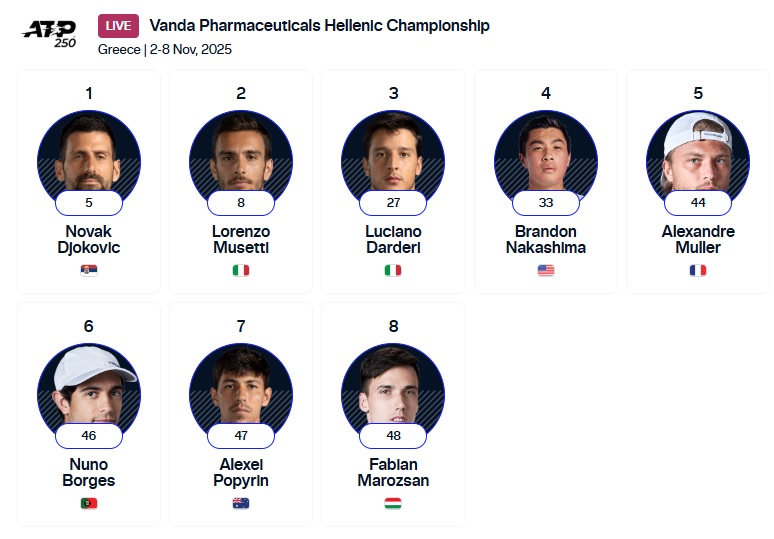Click the ranking badge 5 for Djokovic

(89, 203)
